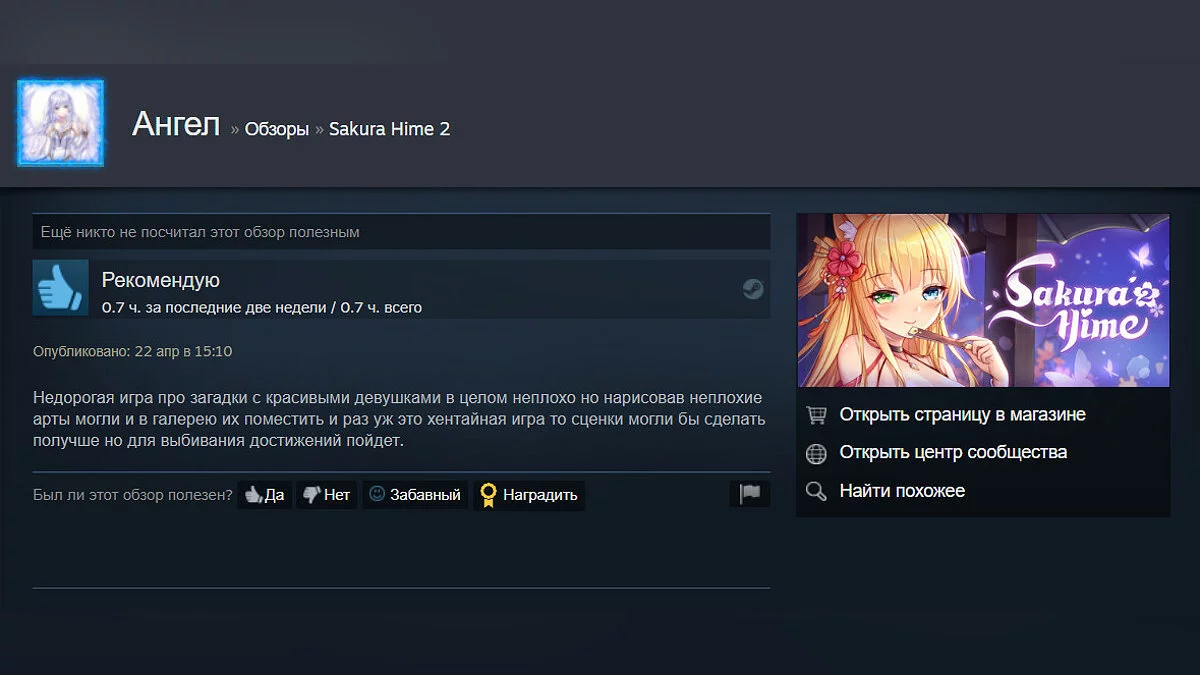Click the smiley face funny icon
This screenshot has width=1200, height=675.
377,493
